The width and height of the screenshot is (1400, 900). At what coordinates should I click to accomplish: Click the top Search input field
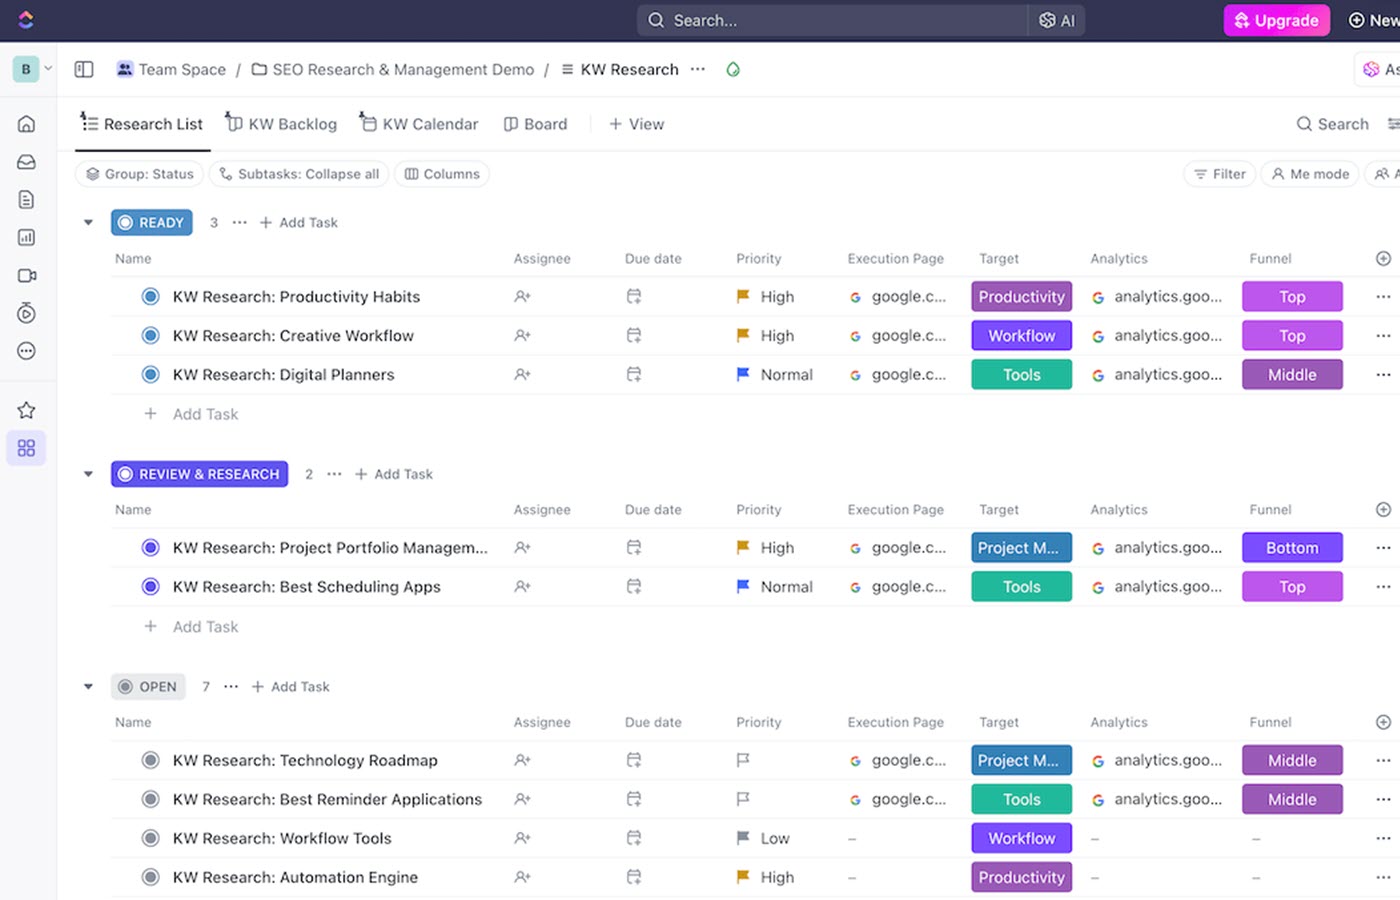[x=830, y=20]
